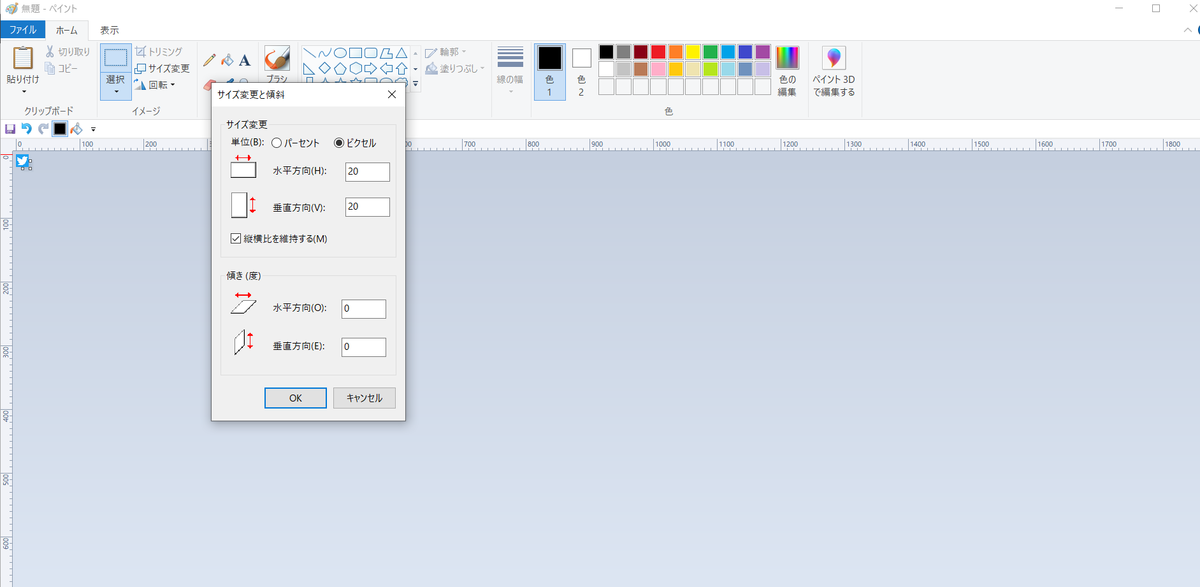Image resolution: width=1200 pixels, height=587 pixels.
Task: Click the Crop (トリミング) button
Action: coord(158,51)
